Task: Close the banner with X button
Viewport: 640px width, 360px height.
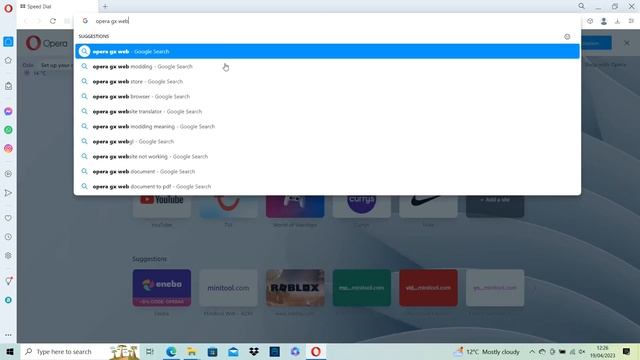Action: (627, 43)
